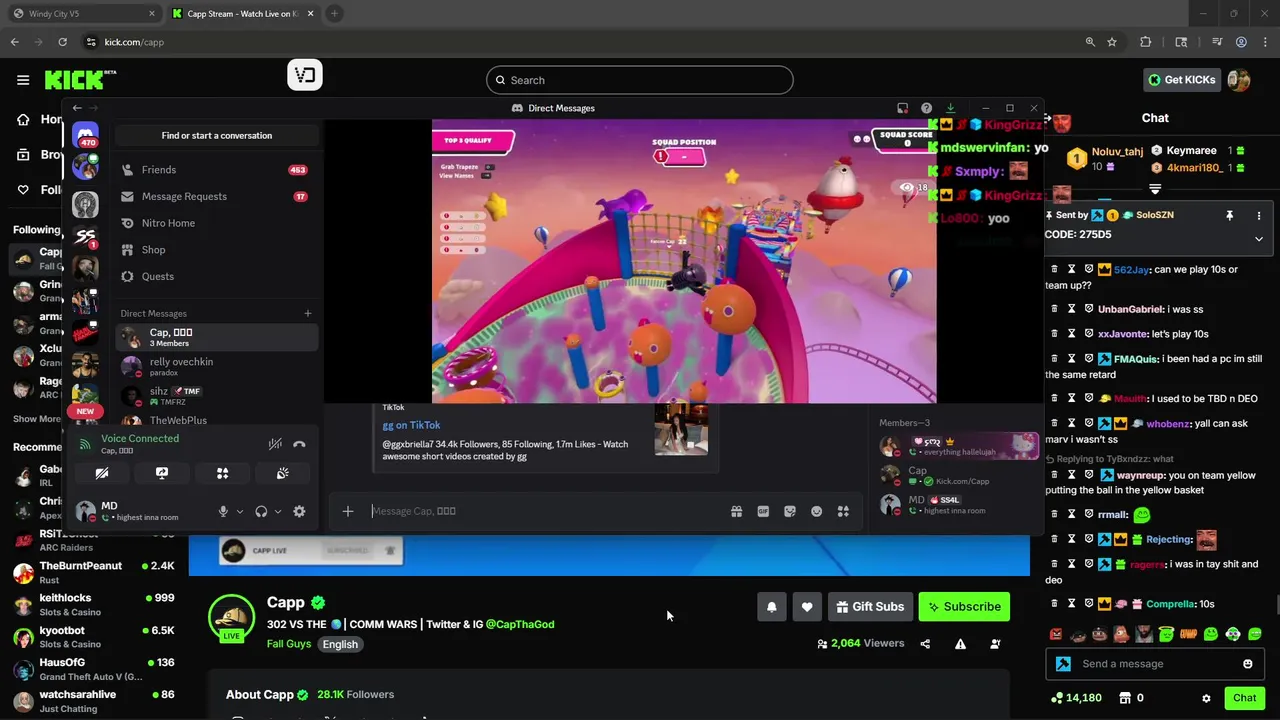Bookmark page with star icon
The height and width of the screenshot is (720, 1280).
1112,42
